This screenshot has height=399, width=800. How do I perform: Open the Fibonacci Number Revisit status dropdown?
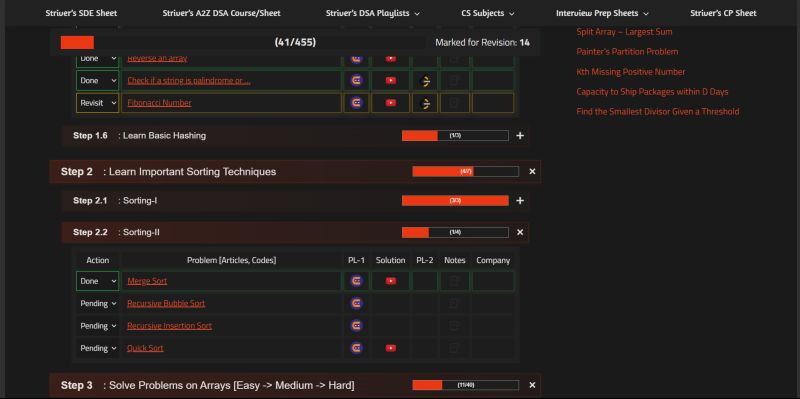[97, 103]
